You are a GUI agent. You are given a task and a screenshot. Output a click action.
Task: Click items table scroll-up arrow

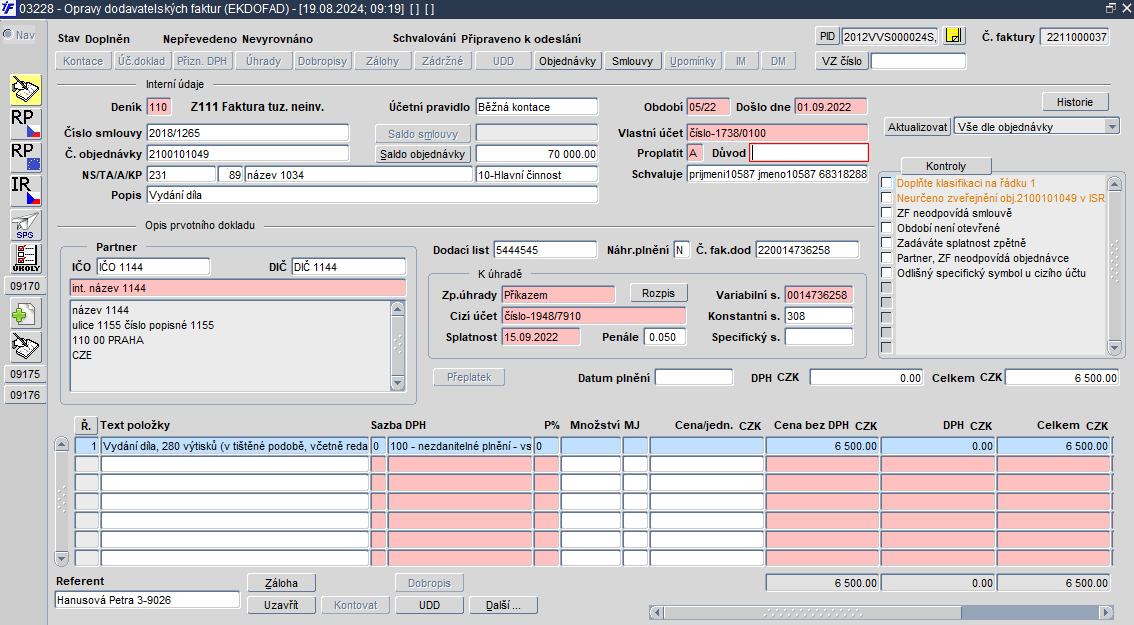tap(61, 445)
